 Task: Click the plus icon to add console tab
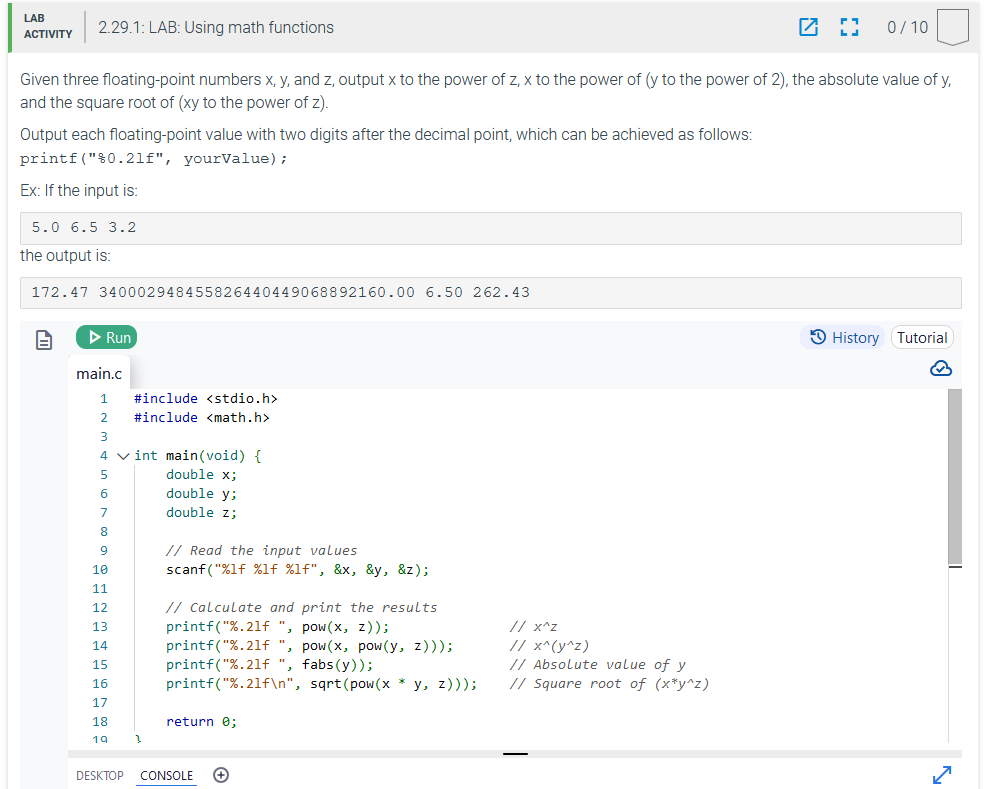[221, 774]
